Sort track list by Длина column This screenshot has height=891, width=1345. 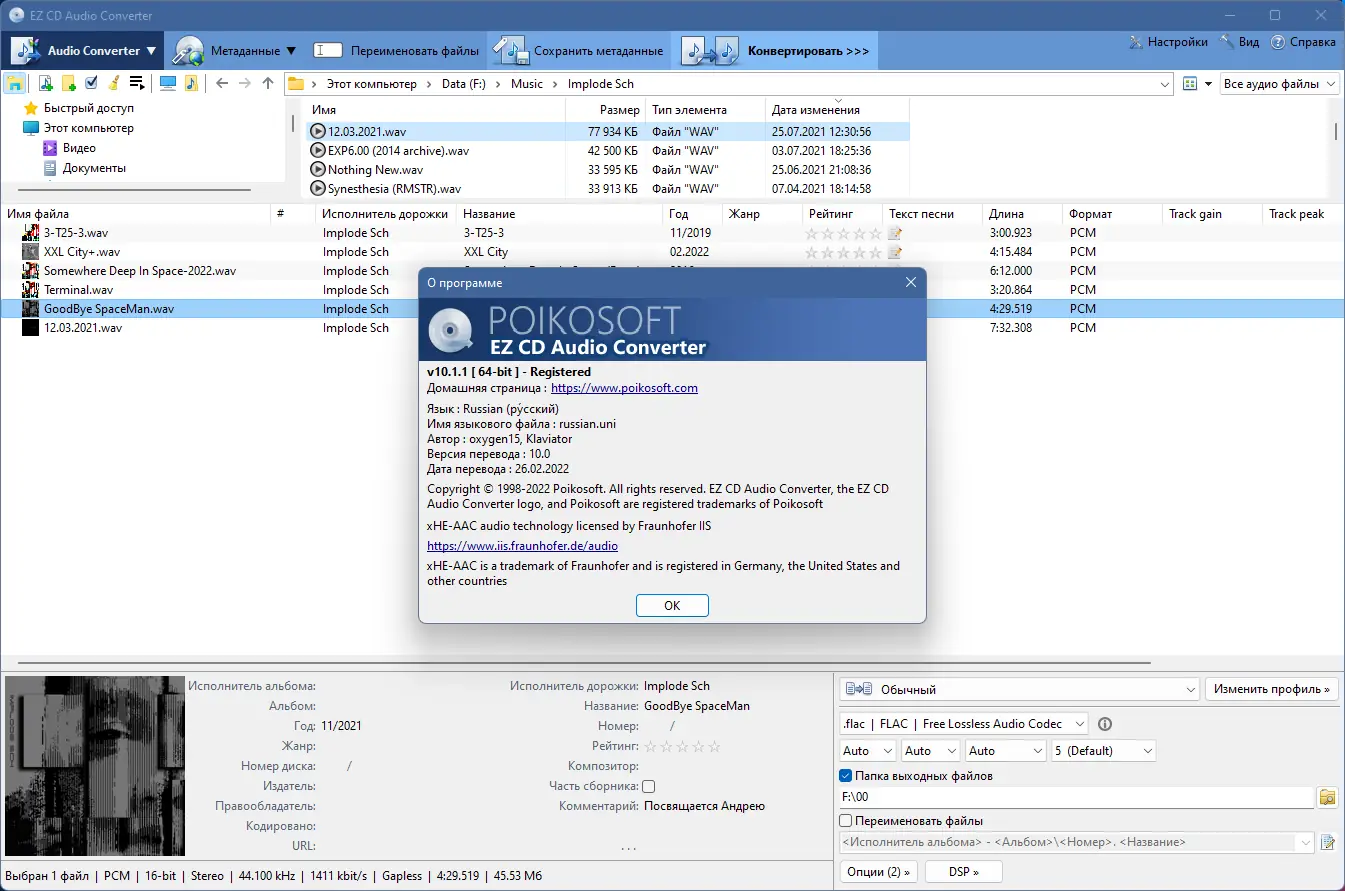coord(1021,214)
